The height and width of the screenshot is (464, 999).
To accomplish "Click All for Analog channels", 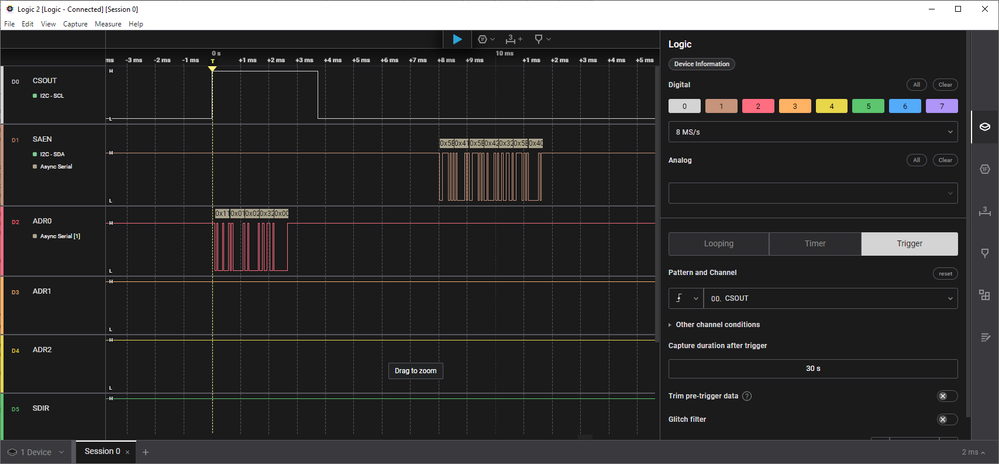I will [x=916, y=160].
